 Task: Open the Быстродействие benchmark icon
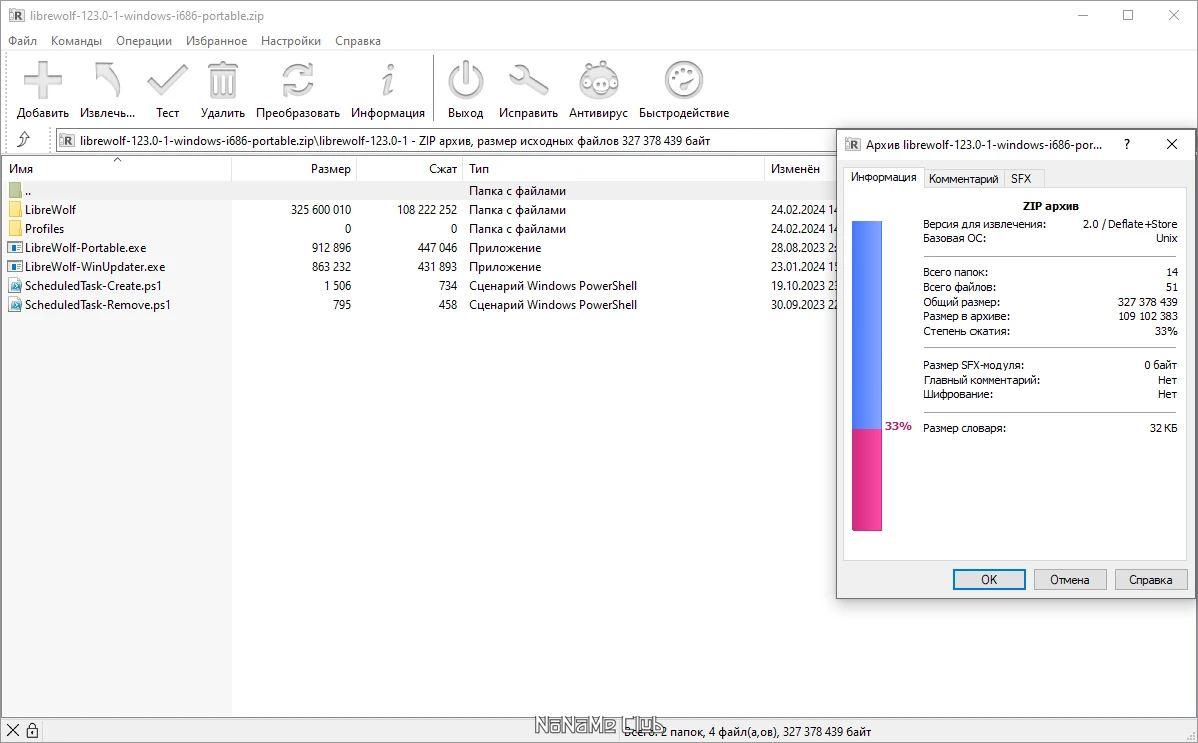pyautogui.click(x=684, y=82)
